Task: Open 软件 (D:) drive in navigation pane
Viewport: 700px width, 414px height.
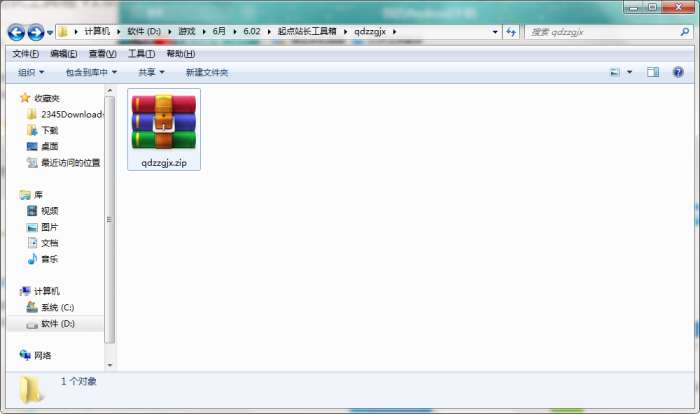Action: [x=58, y=323]
